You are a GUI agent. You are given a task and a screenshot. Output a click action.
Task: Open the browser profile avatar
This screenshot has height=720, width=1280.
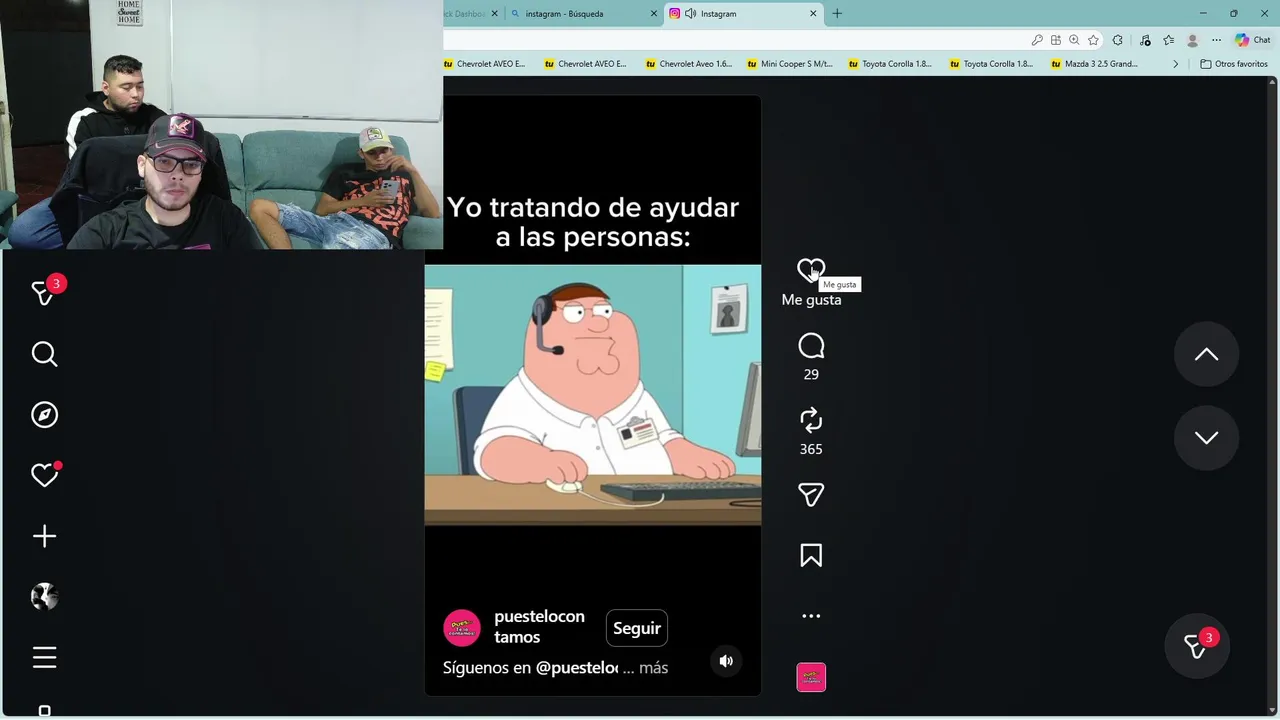[x=1192, y=40]
